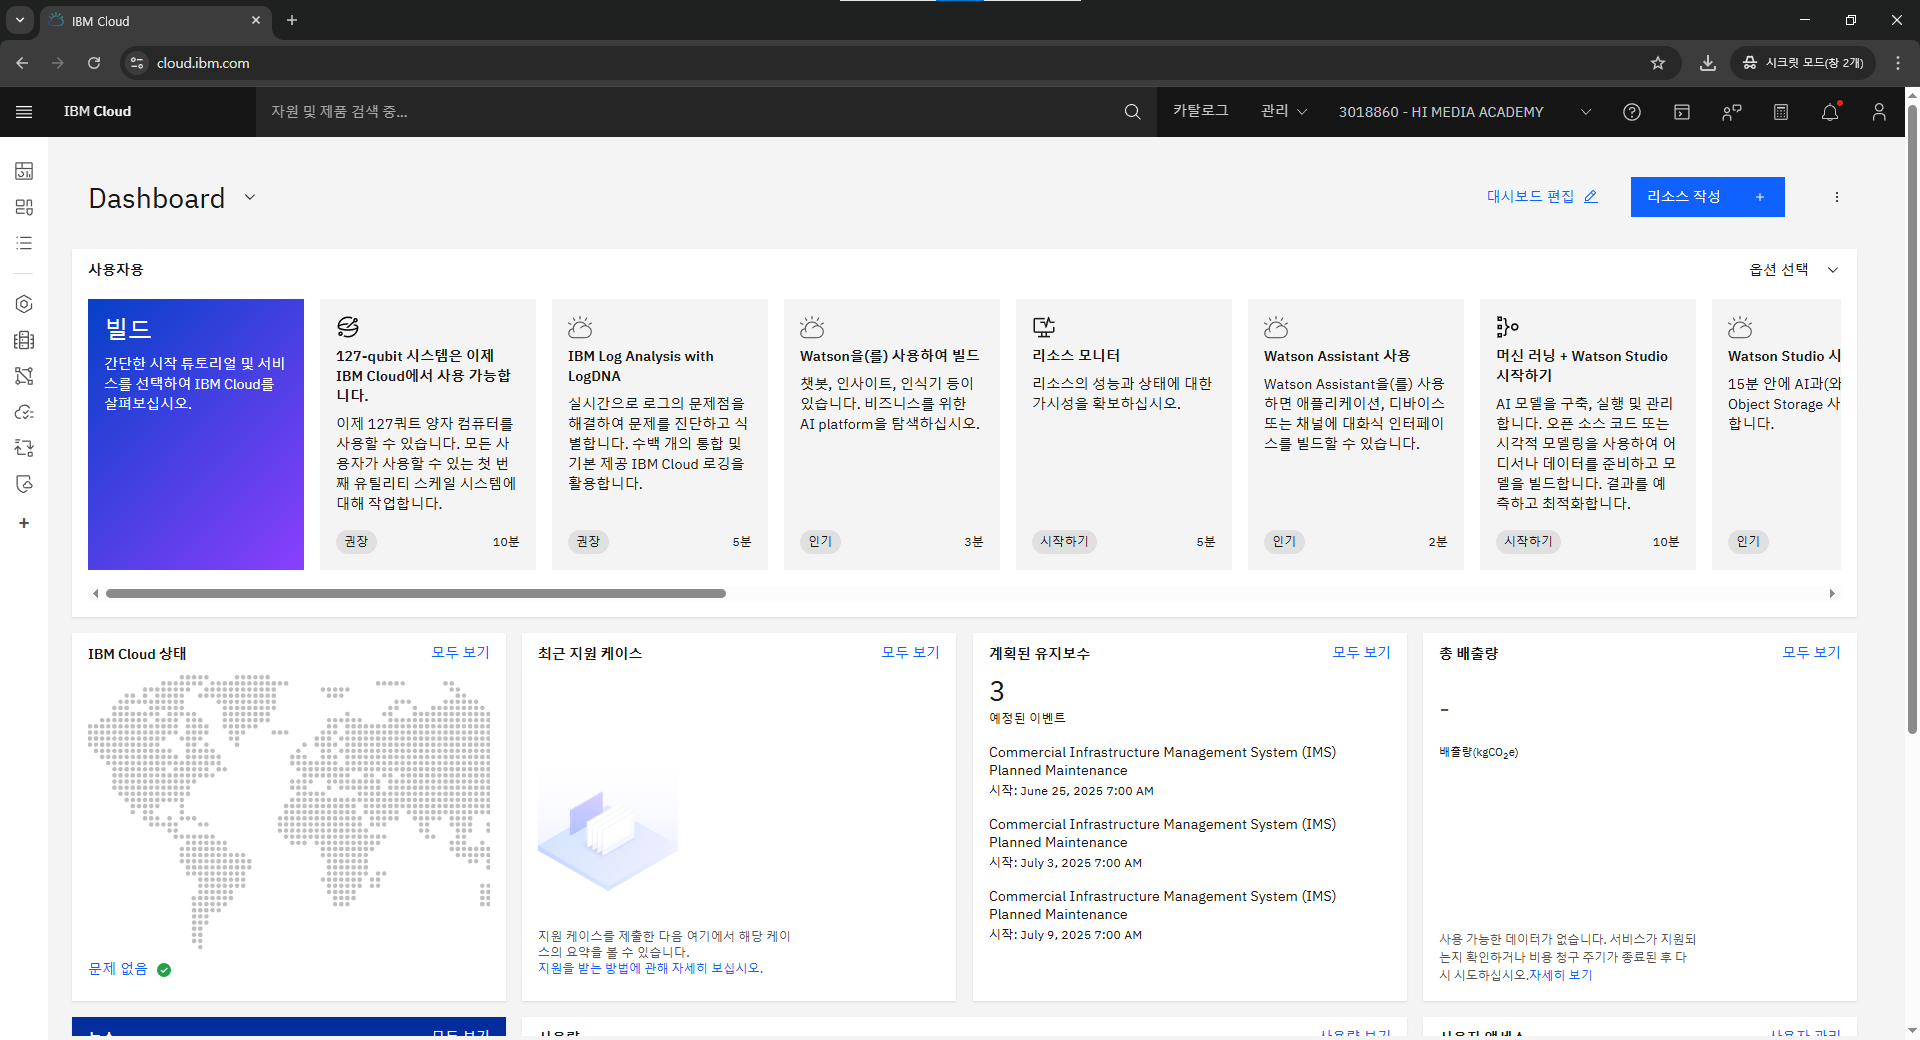1920x1040 pixels.
Task: Click the page vertical scrollbar thumb
Action: [1912, 418]
